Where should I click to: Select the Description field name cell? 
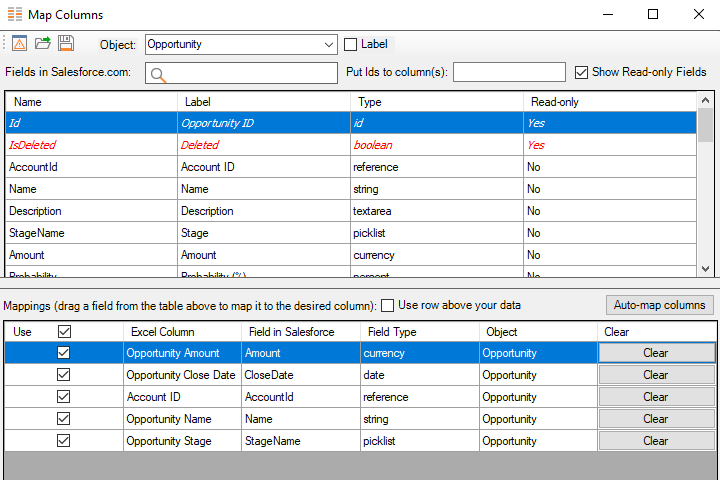91,211
